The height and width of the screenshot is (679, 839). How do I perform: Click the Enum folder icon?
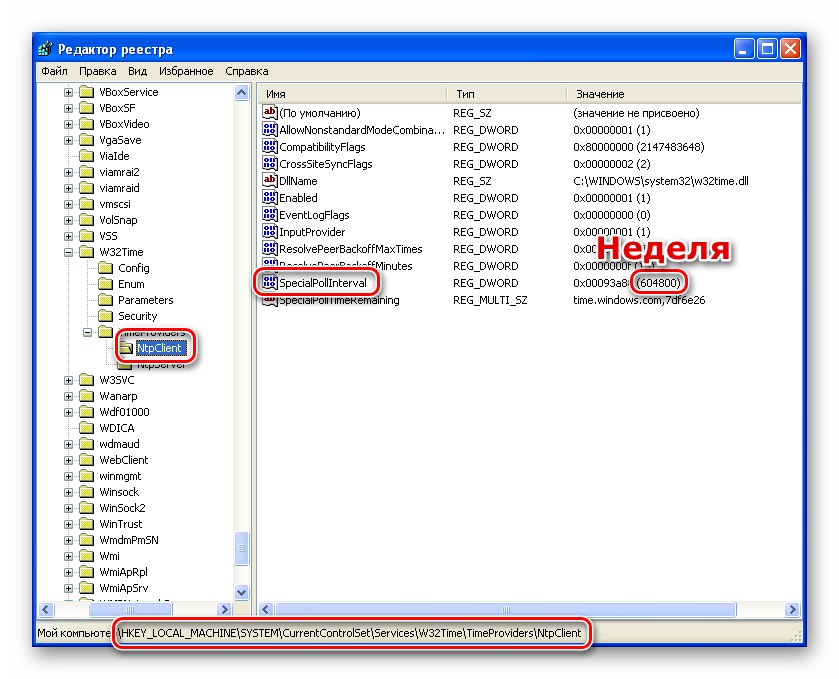[x=105, y=284]
